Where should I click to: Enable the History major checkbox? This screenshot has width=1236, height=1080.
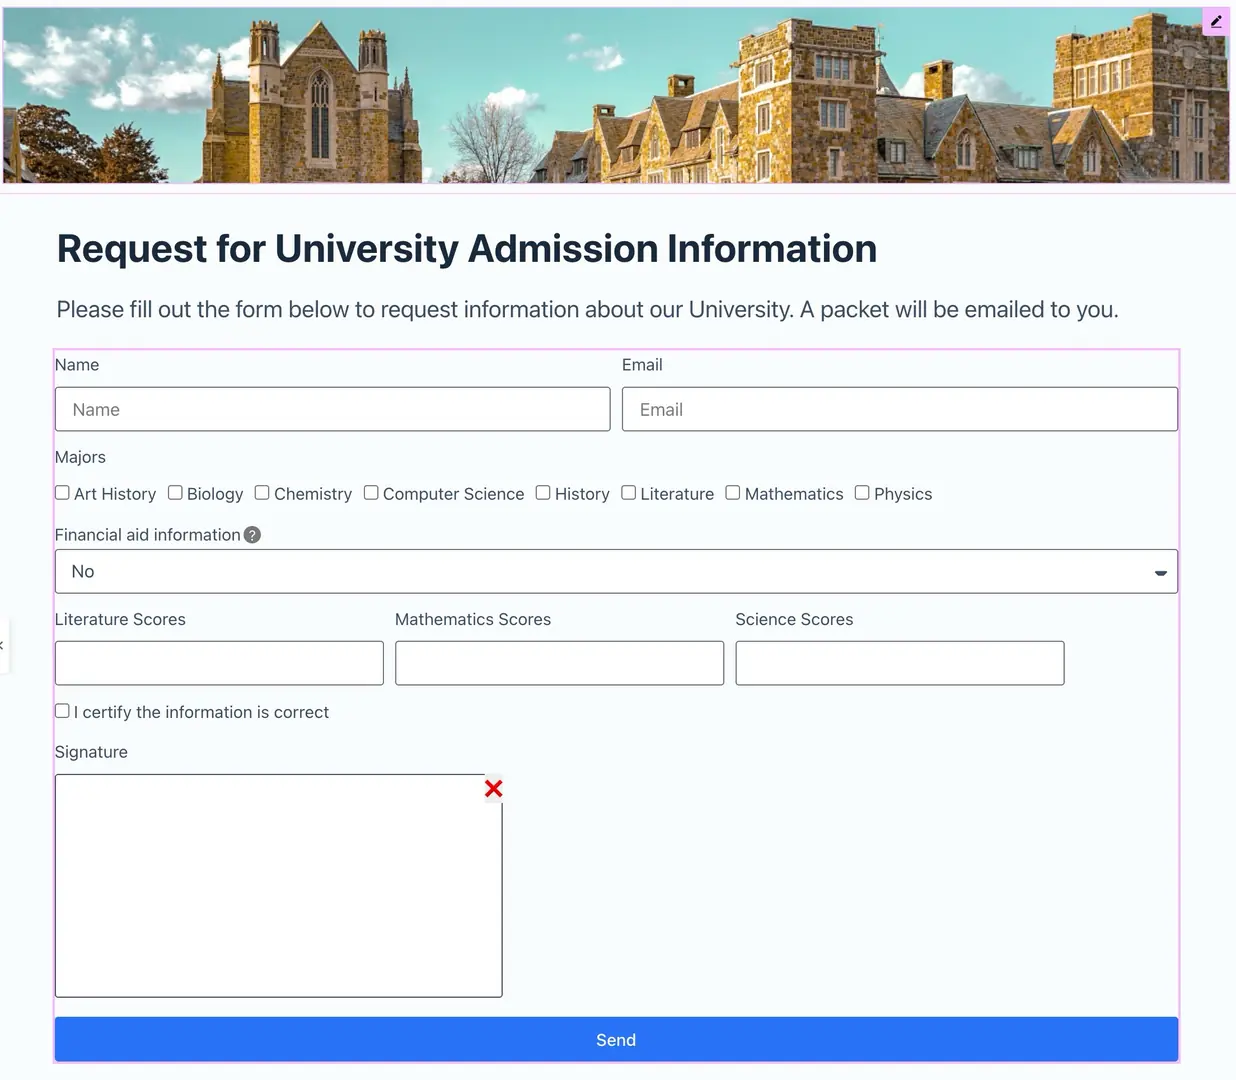click(543, 492)
